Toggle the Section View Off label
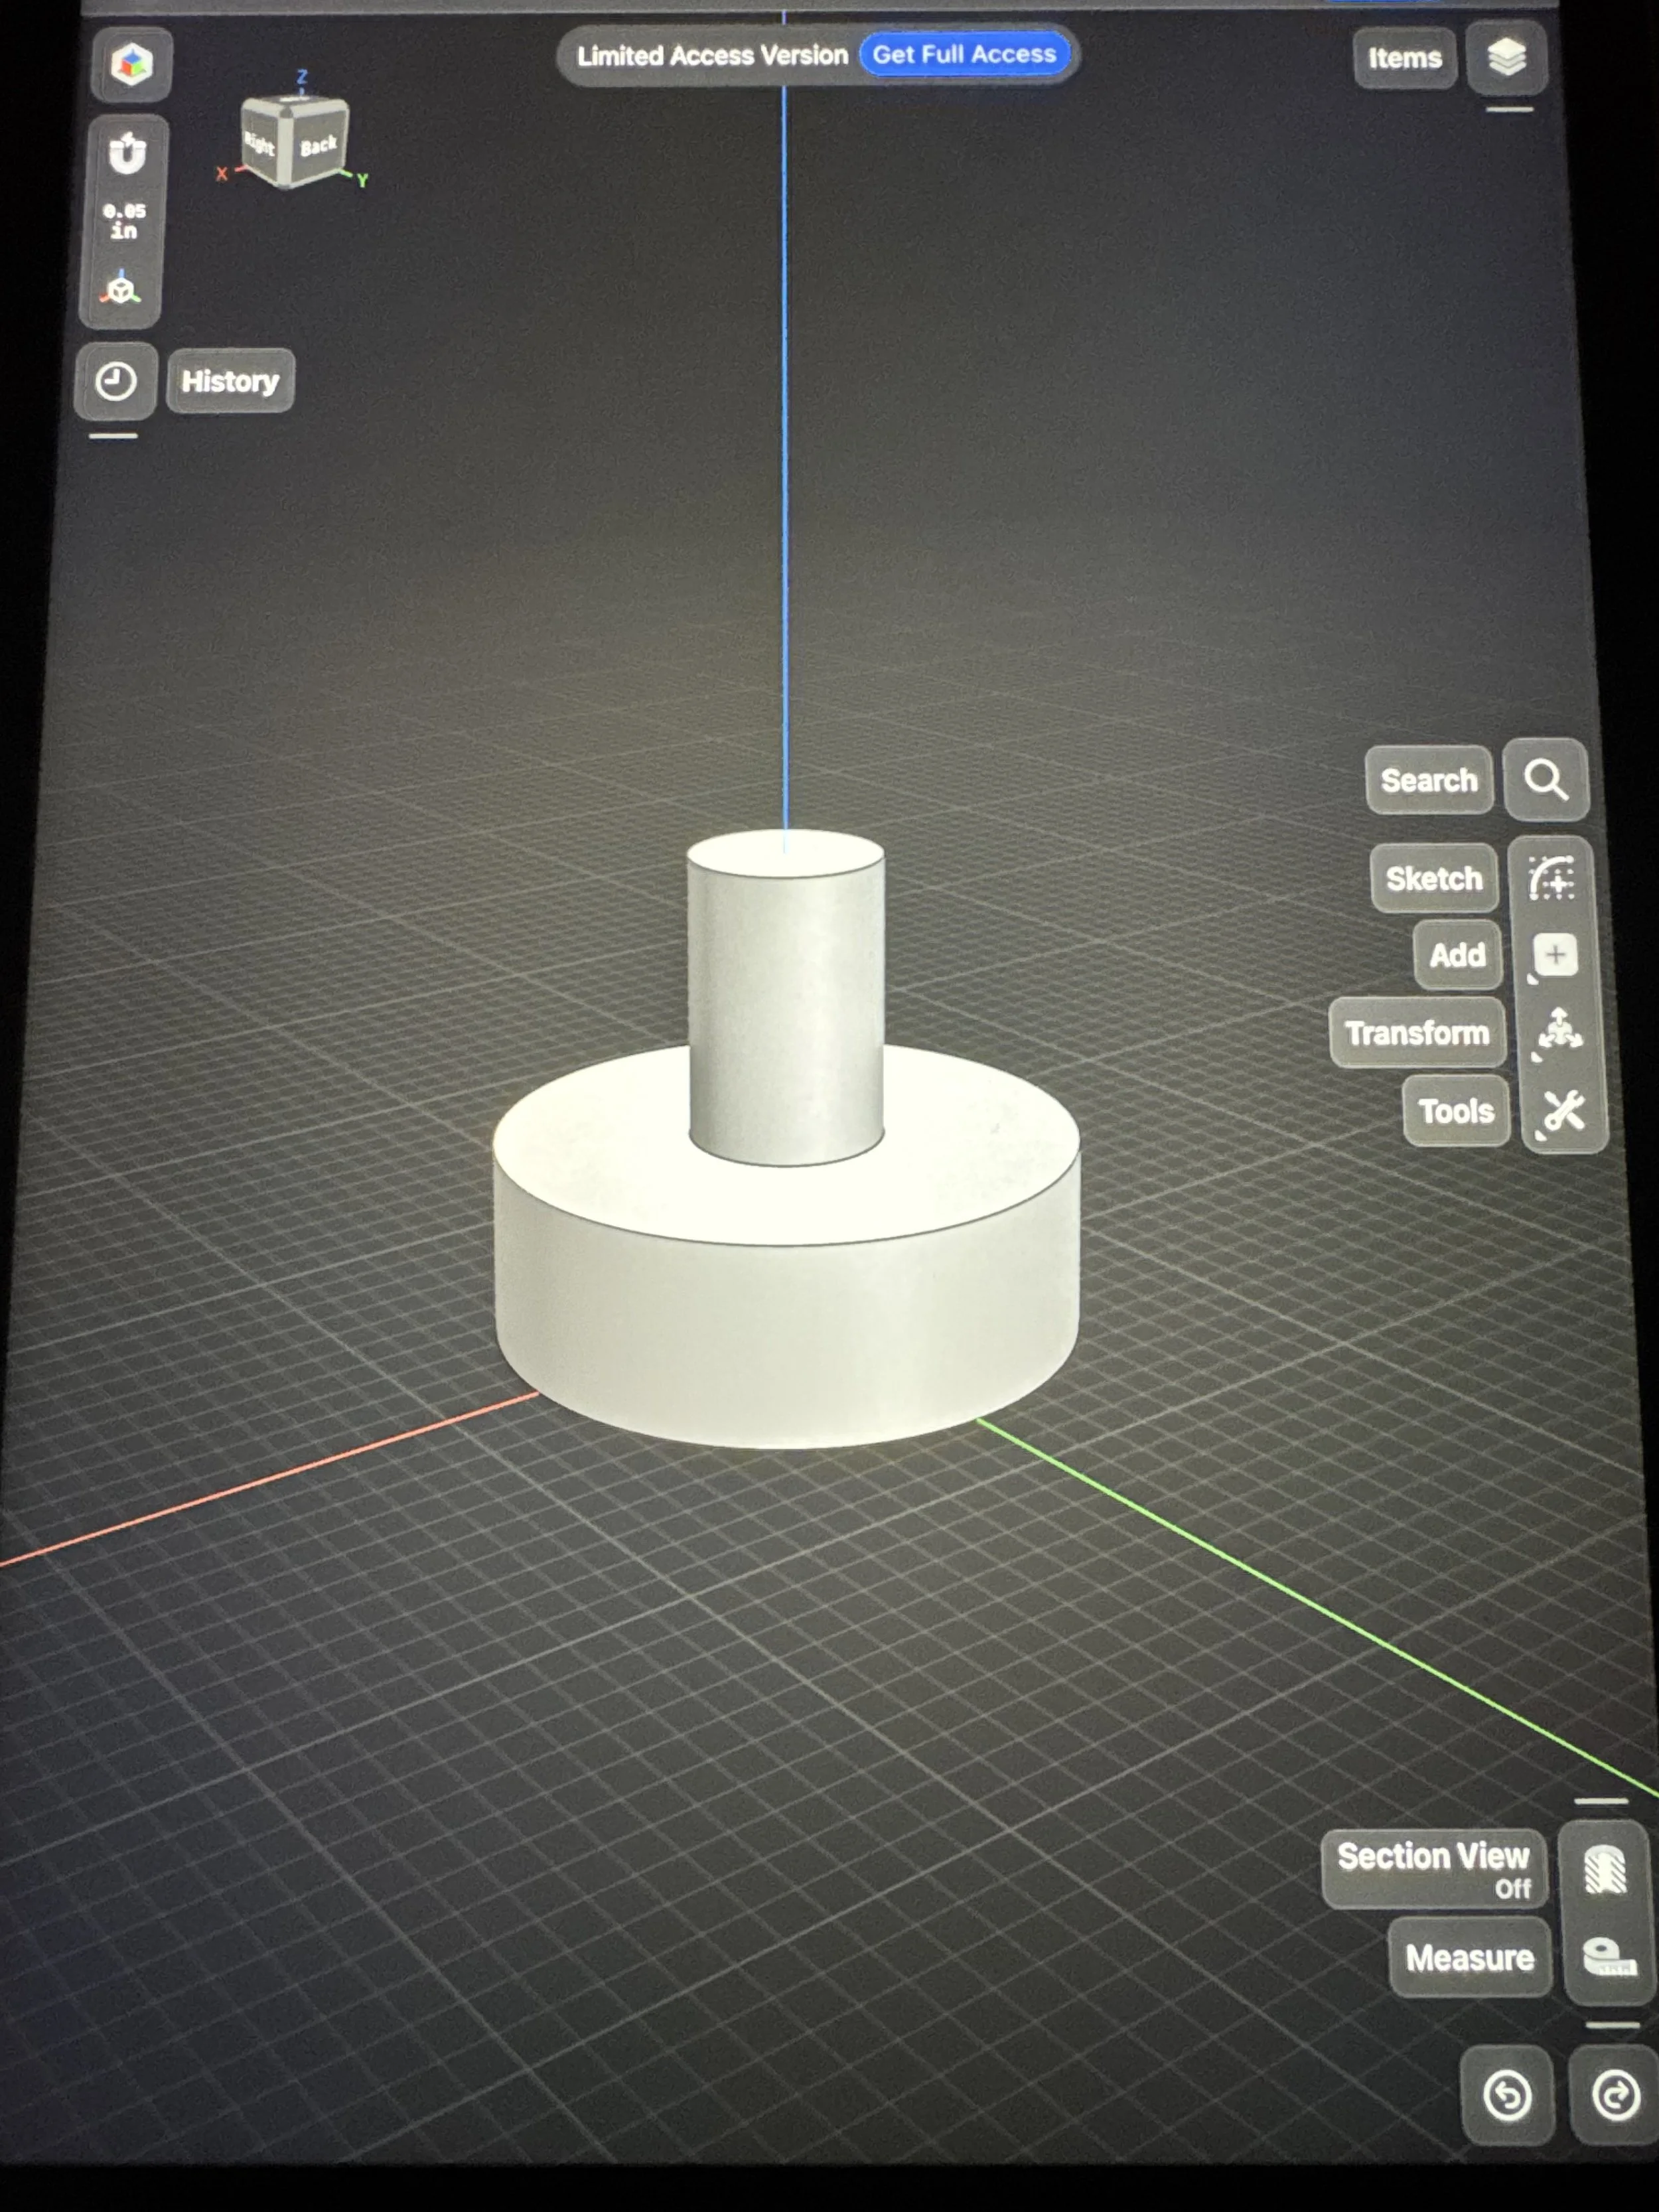This screenshot has height=2212, width=1659. [1434, 1869]
